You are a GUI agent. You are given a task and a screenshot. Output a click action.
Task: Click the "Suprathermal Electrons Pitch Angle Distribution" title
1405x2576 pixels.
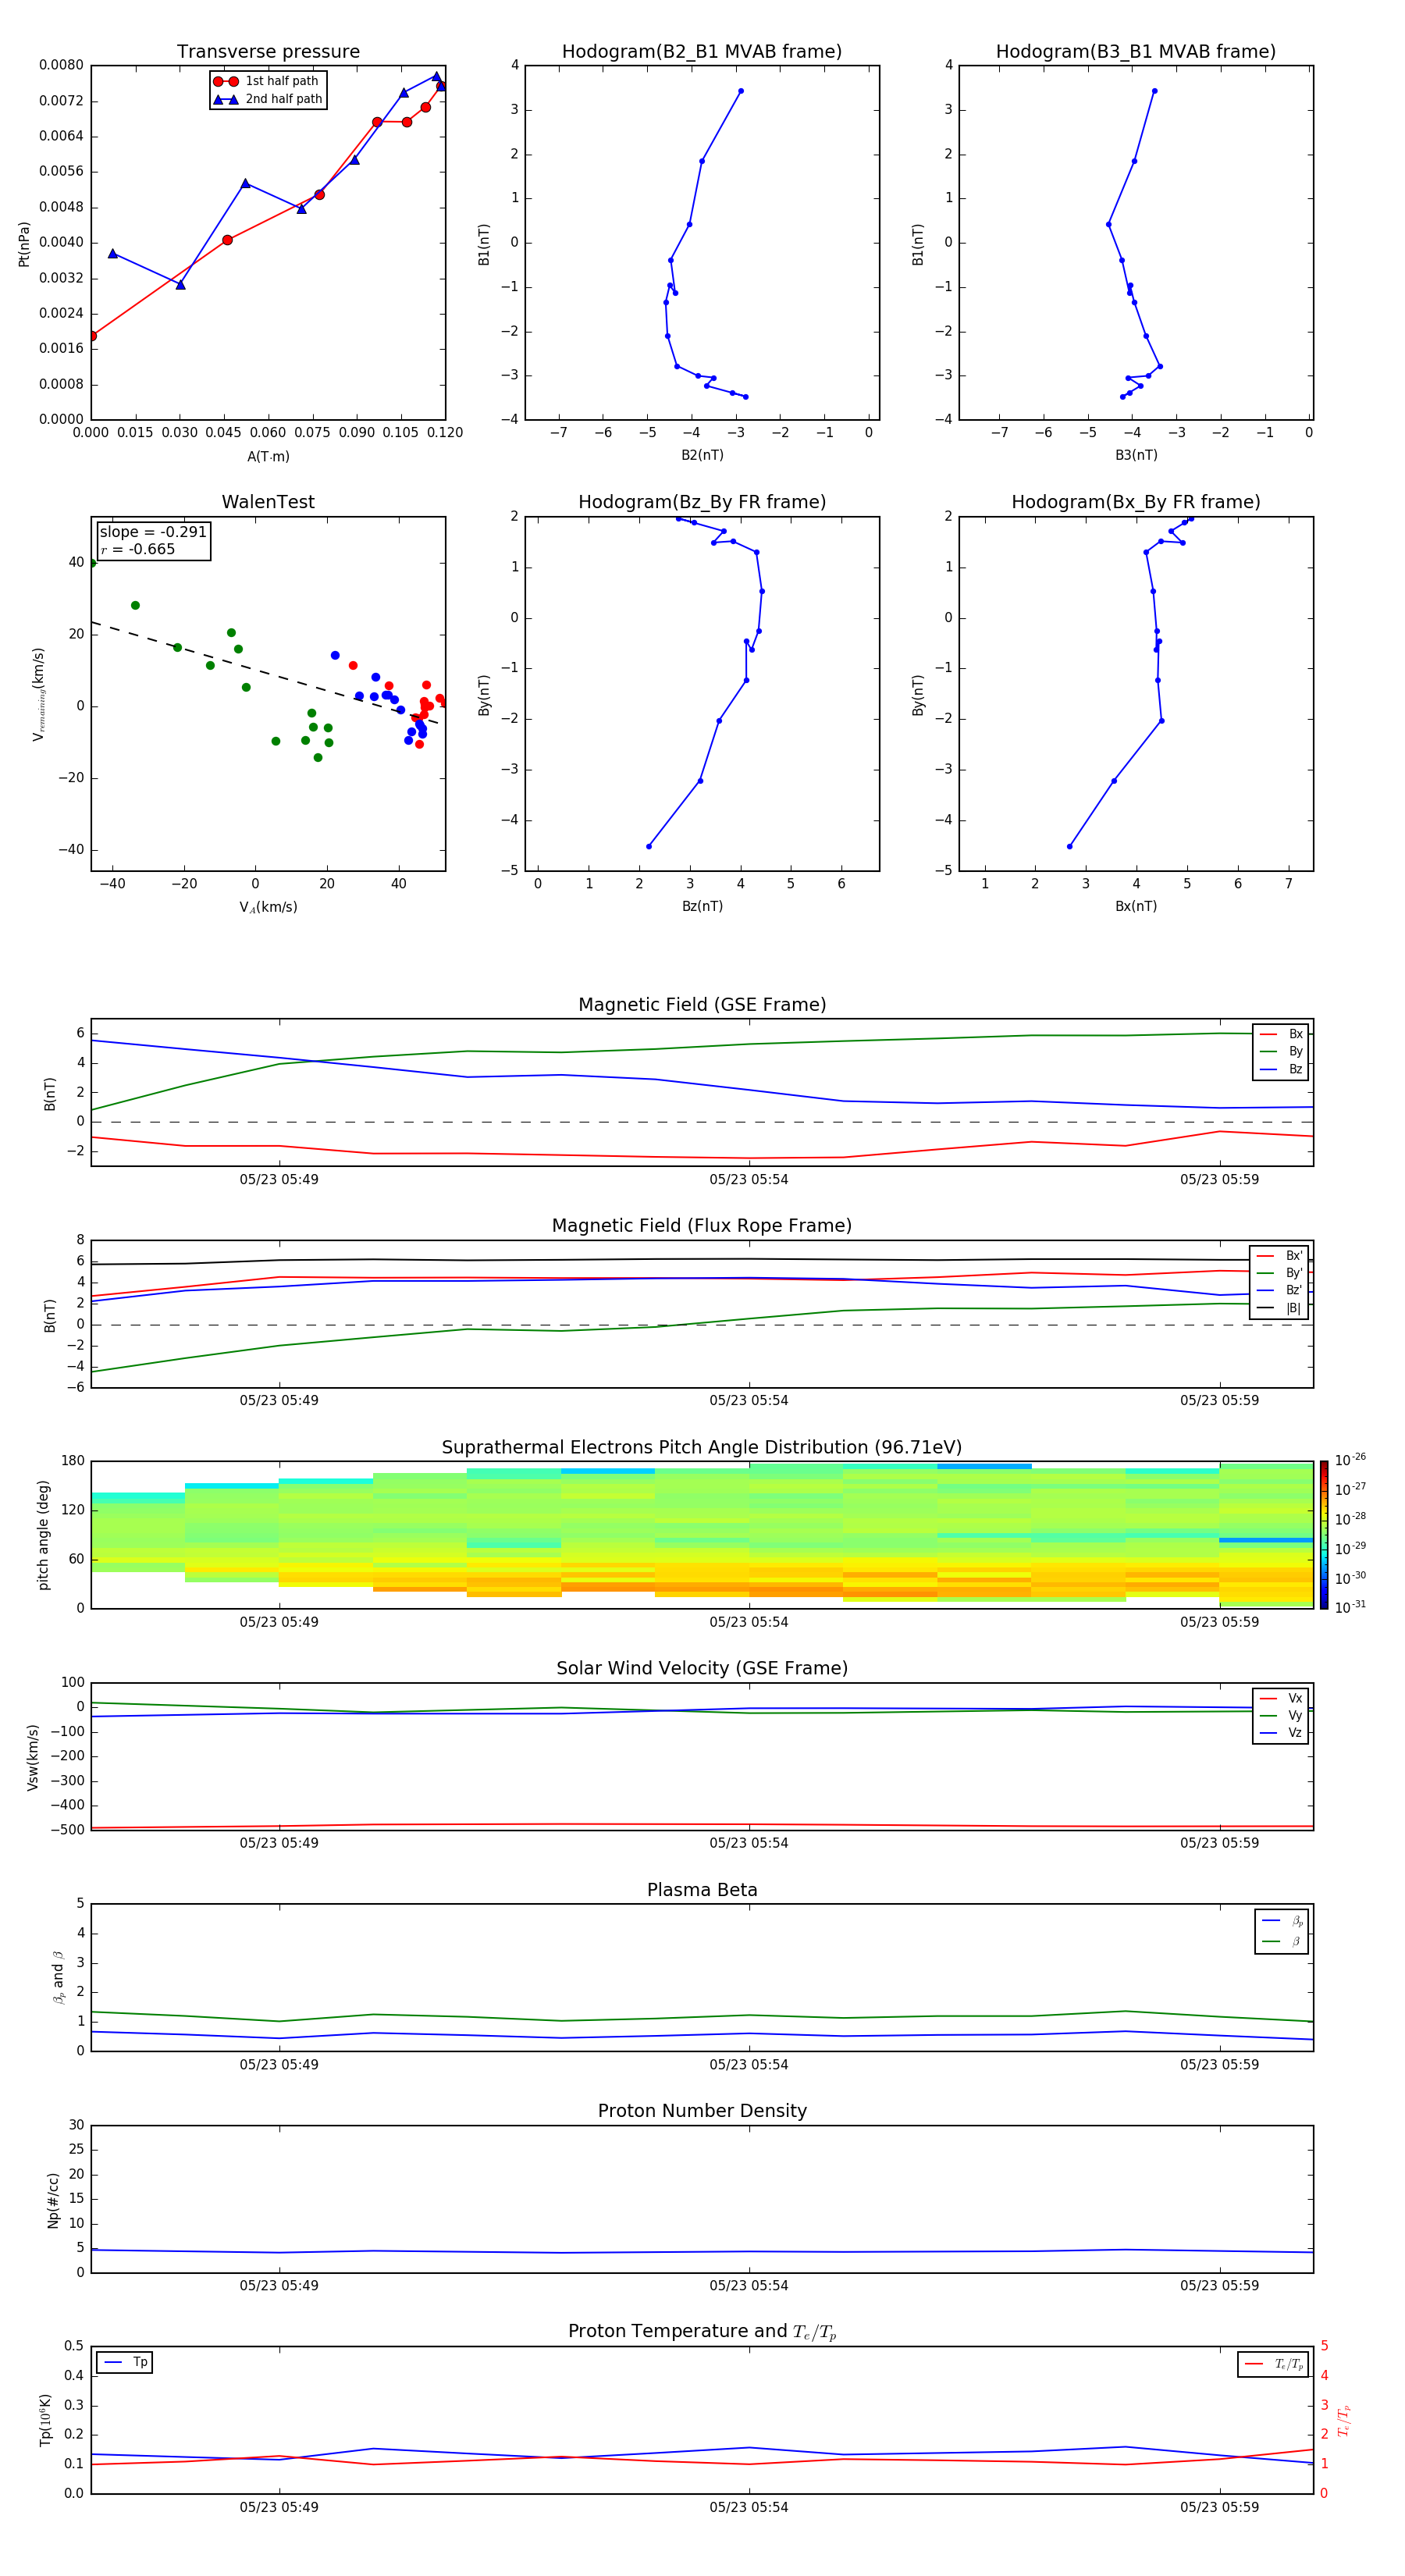701,1447
